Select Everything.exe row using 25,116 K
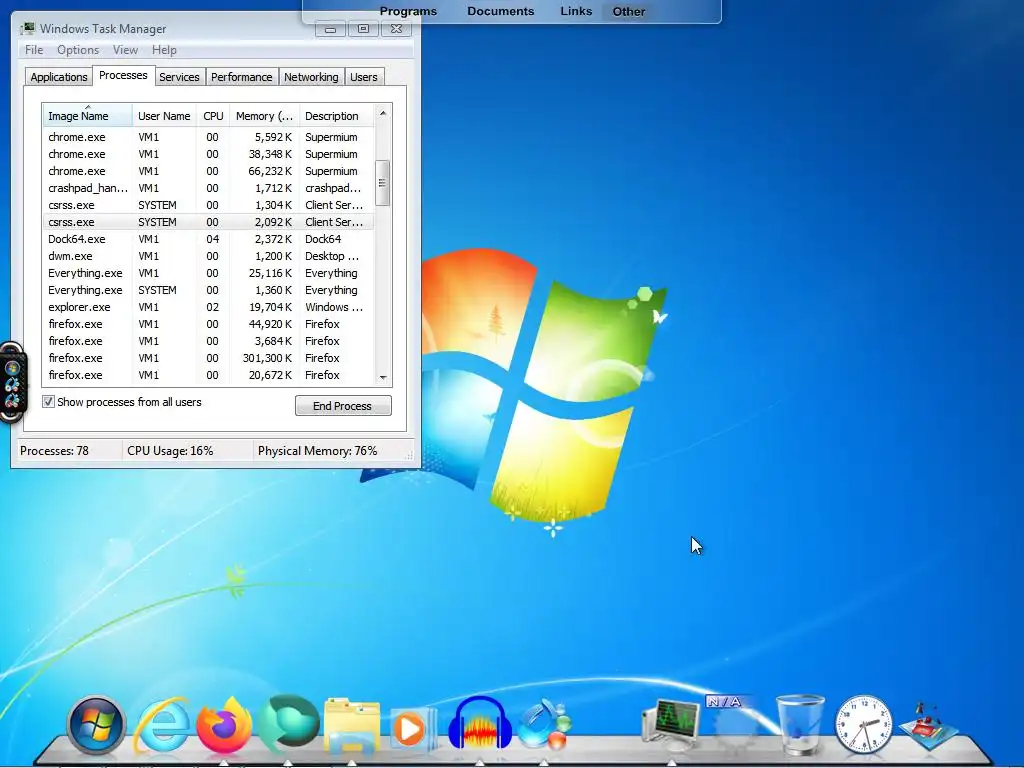 coord(208,273)
